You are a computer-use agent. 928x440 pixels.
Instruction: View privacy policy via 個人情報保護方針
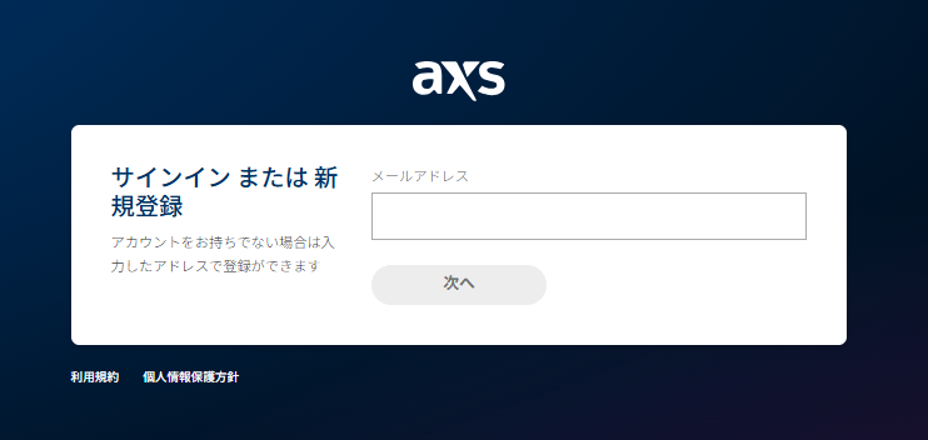point(191,377)
